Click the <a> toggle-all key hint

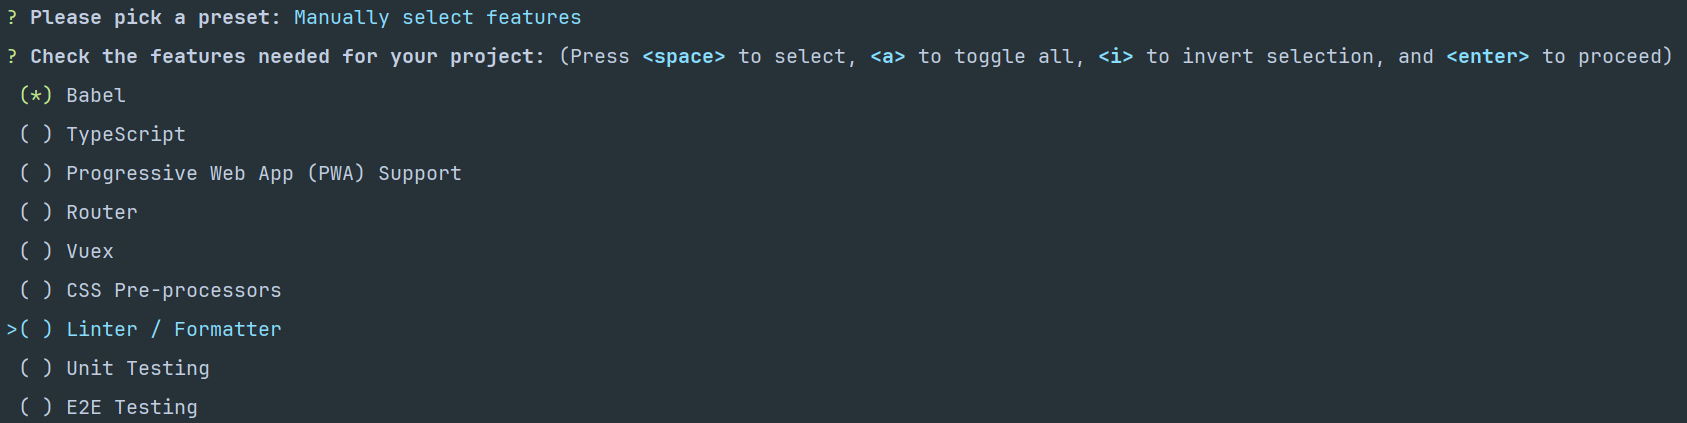pos(887,57)
